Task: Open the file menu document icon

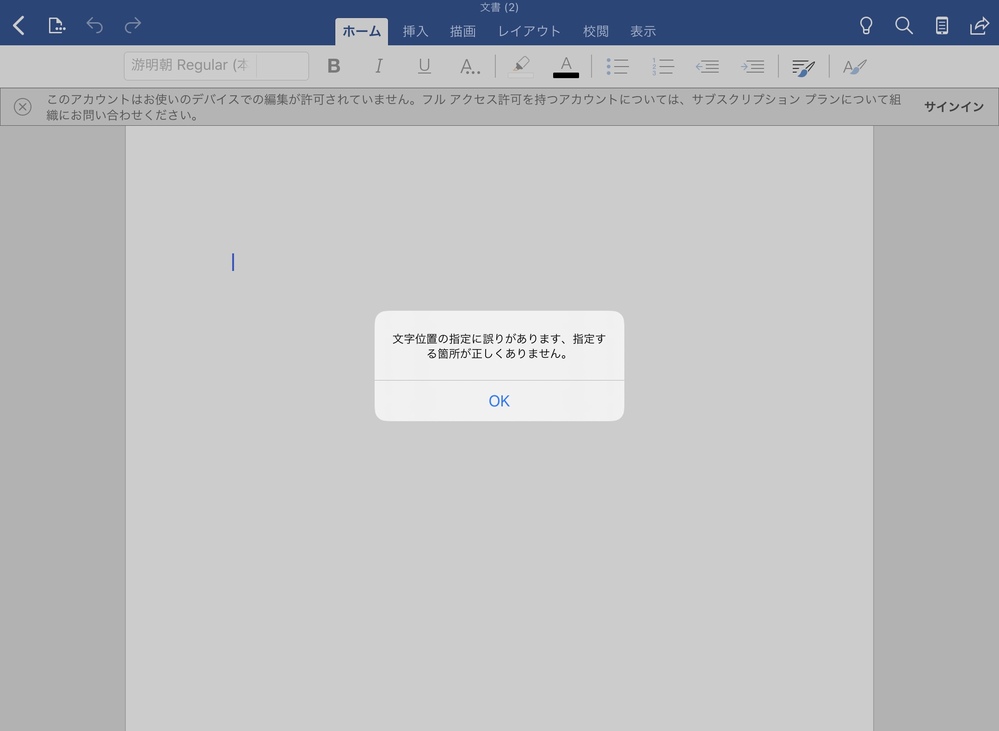Action: pyautogui.click(x=57, y=26)
